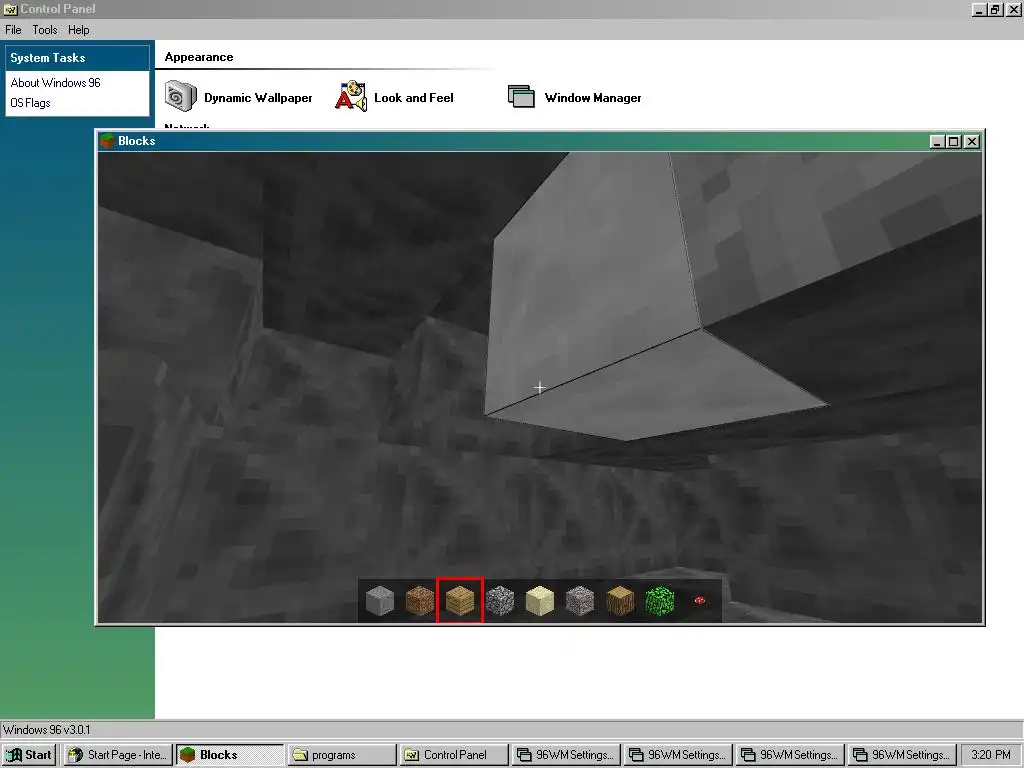The image size is (1024, 768).
Task: Open the Window Manager stacked-windows icon
Action: [521, 96]
